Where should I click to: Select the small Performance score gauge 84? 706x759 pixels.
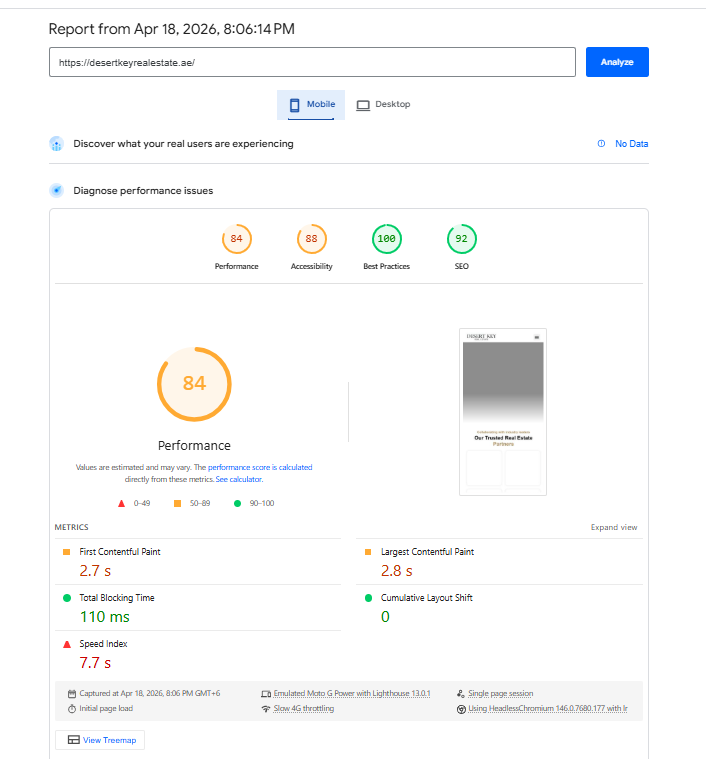pyautogui.click(x=236, y=239)
